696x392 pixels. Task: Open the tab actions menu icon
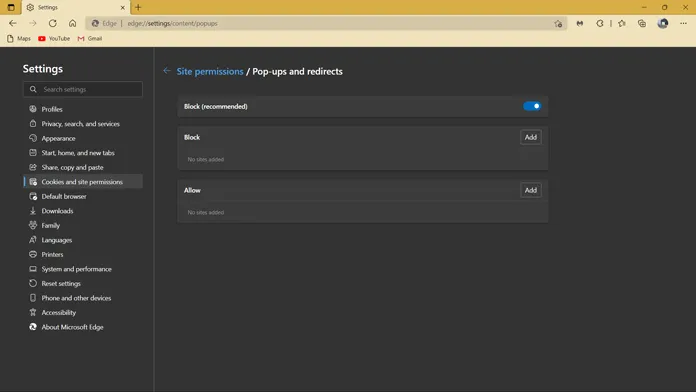point(11,8)
